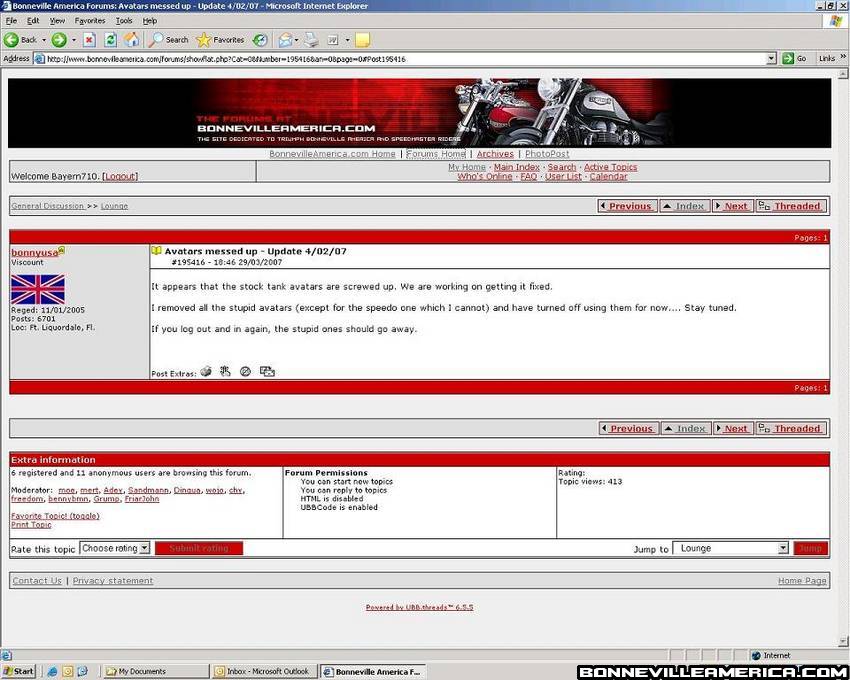Click the yellow book icon beside post title
The image size is (850, 680).
(x=156, y=251)
